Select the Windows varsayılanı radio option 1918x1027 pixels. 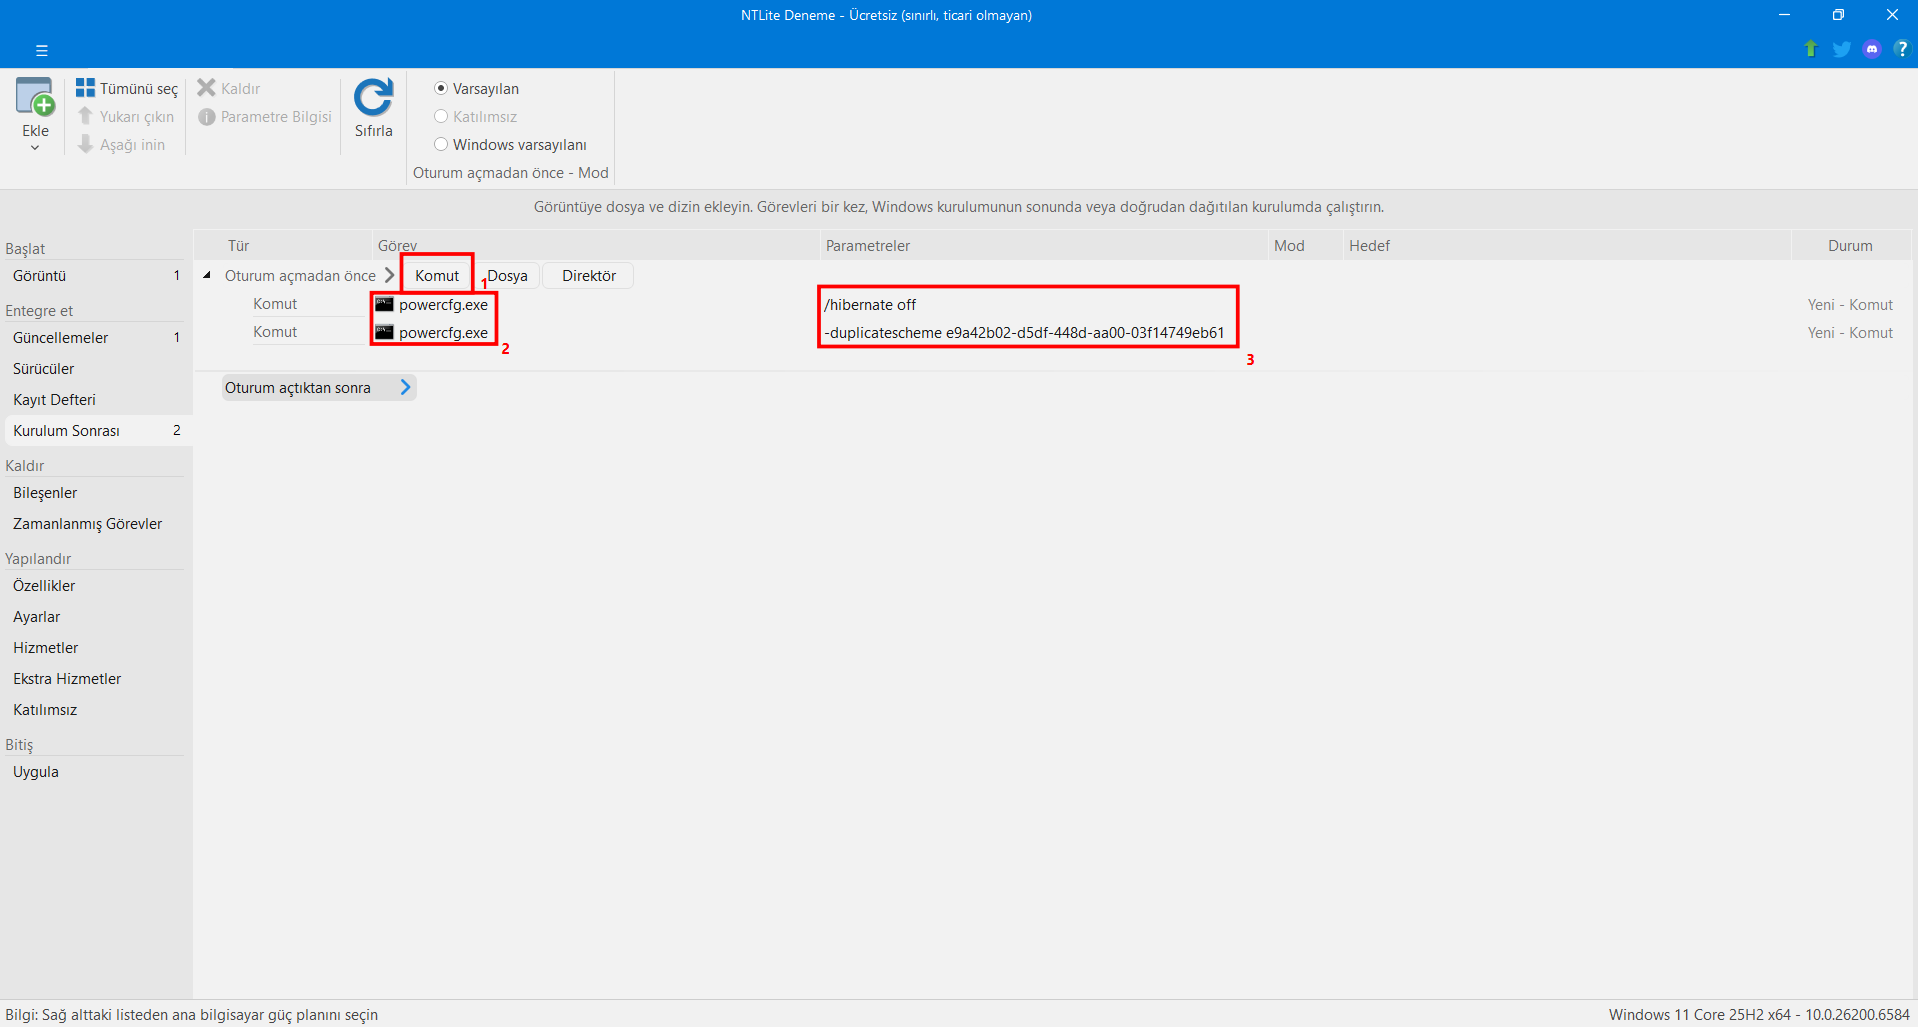click(x=441, y=144)
